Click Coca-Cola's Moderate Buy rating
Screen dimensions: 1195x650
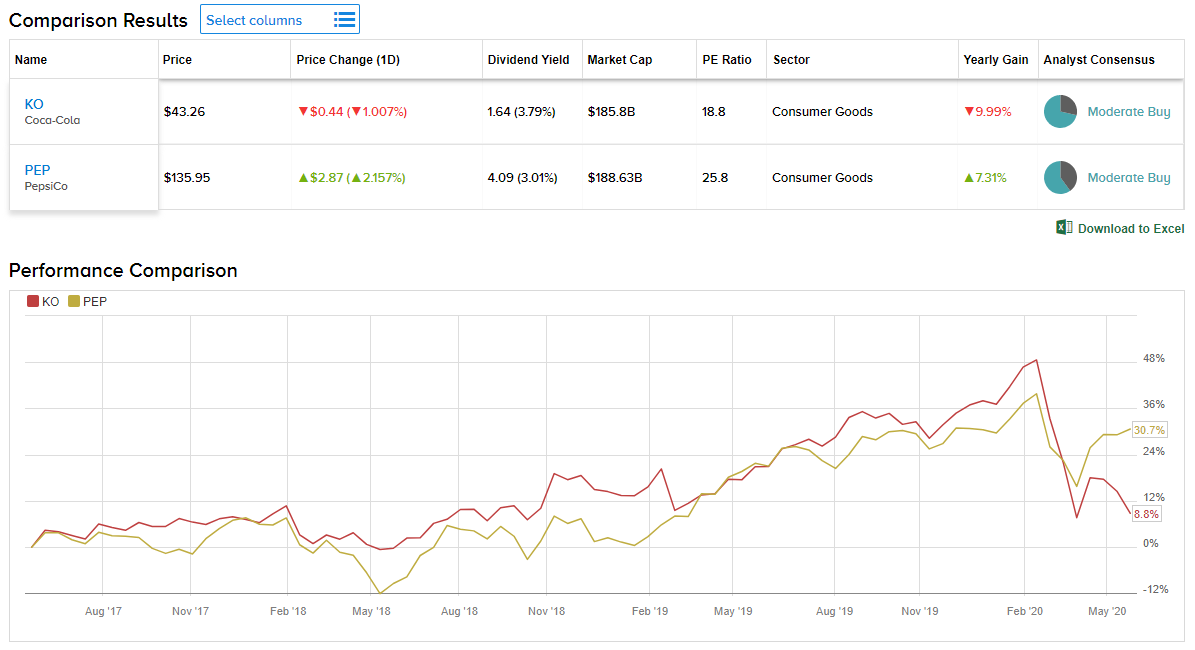click(x=1128, y=112)
